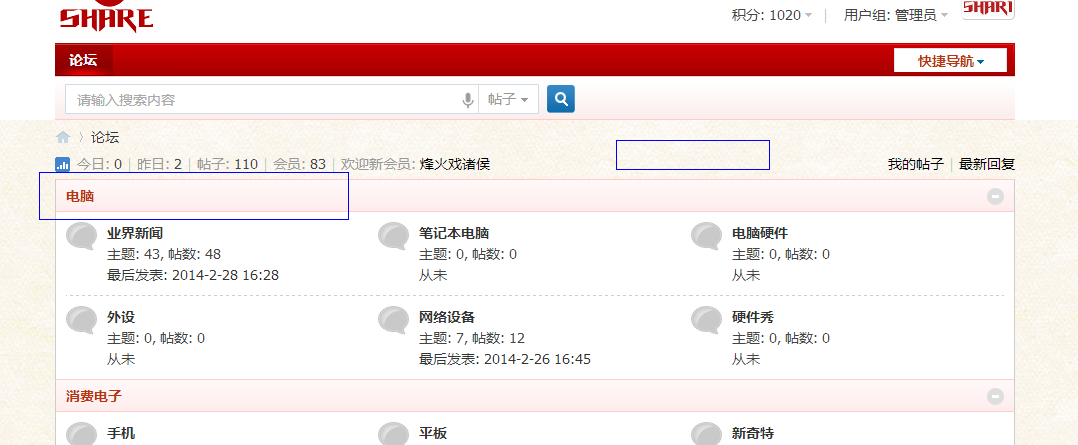Screen dimensions: 1078x445
Task: Open the 快捷导航 dropdown
Action: coord(950,61)
